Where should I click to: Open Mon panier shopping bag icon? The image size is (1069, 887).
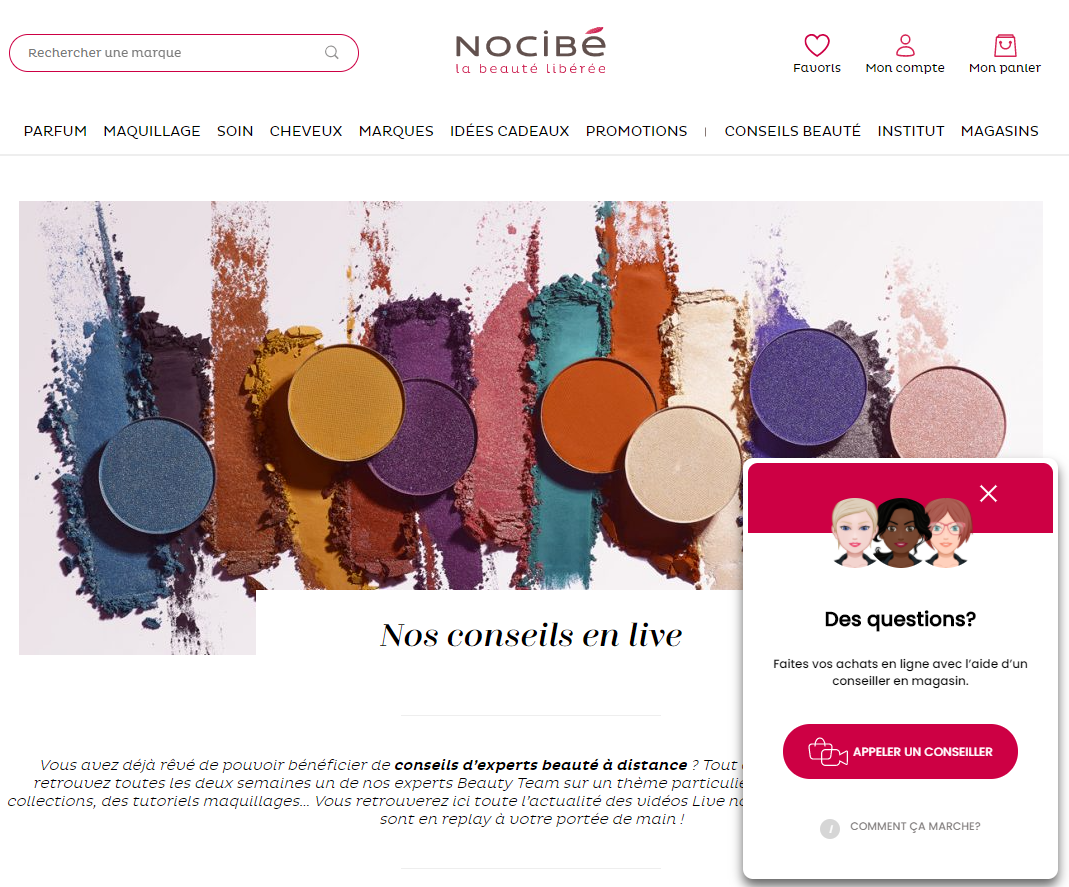click(1005, 45)
